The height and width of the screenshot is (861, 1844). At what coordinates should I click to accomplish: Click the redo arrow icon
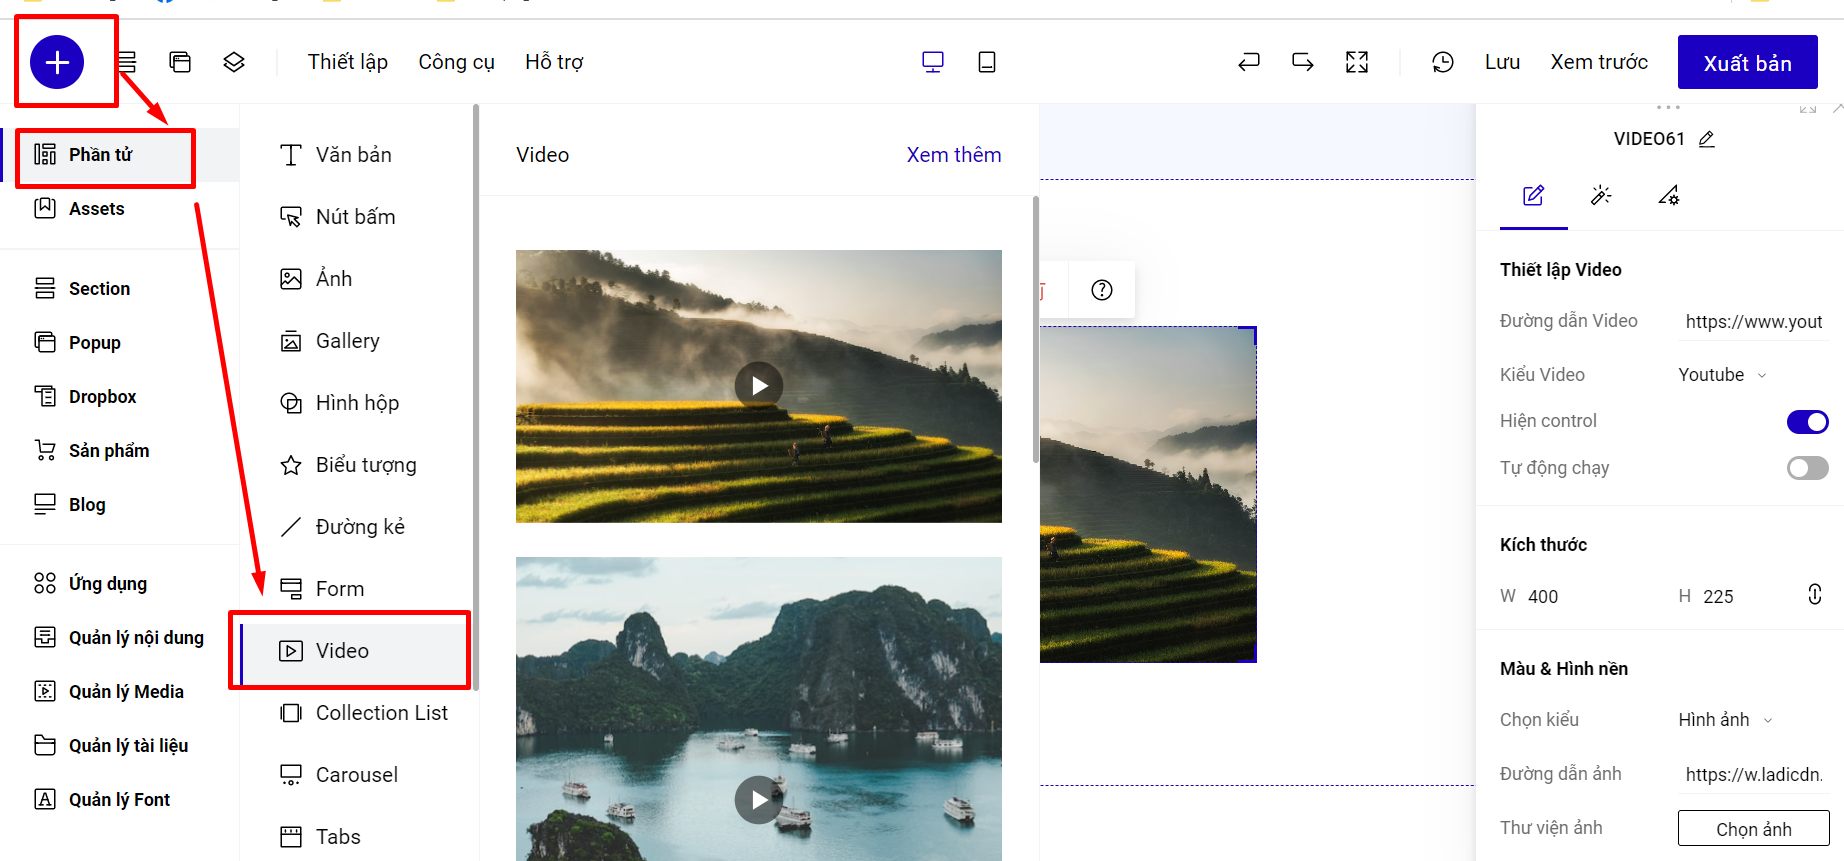[1302, 62]
